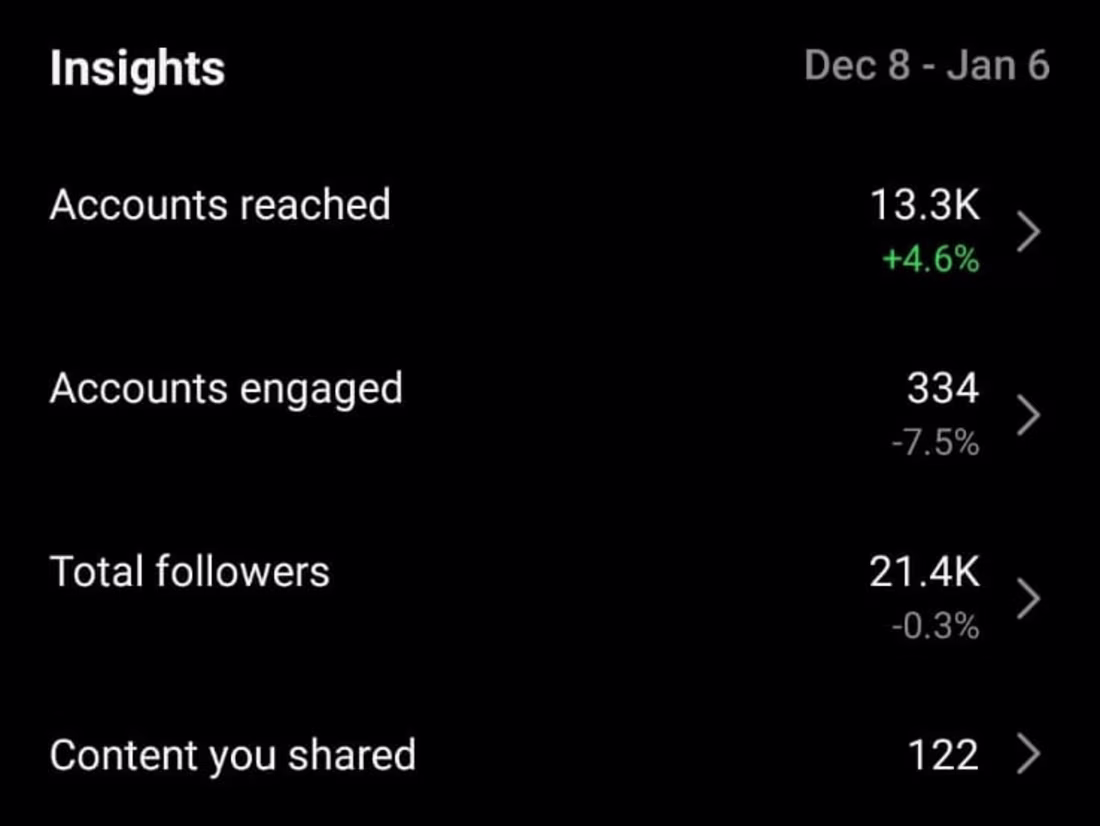Select the Accounts engaged label
1100x826 pixels.
point(226,389)
